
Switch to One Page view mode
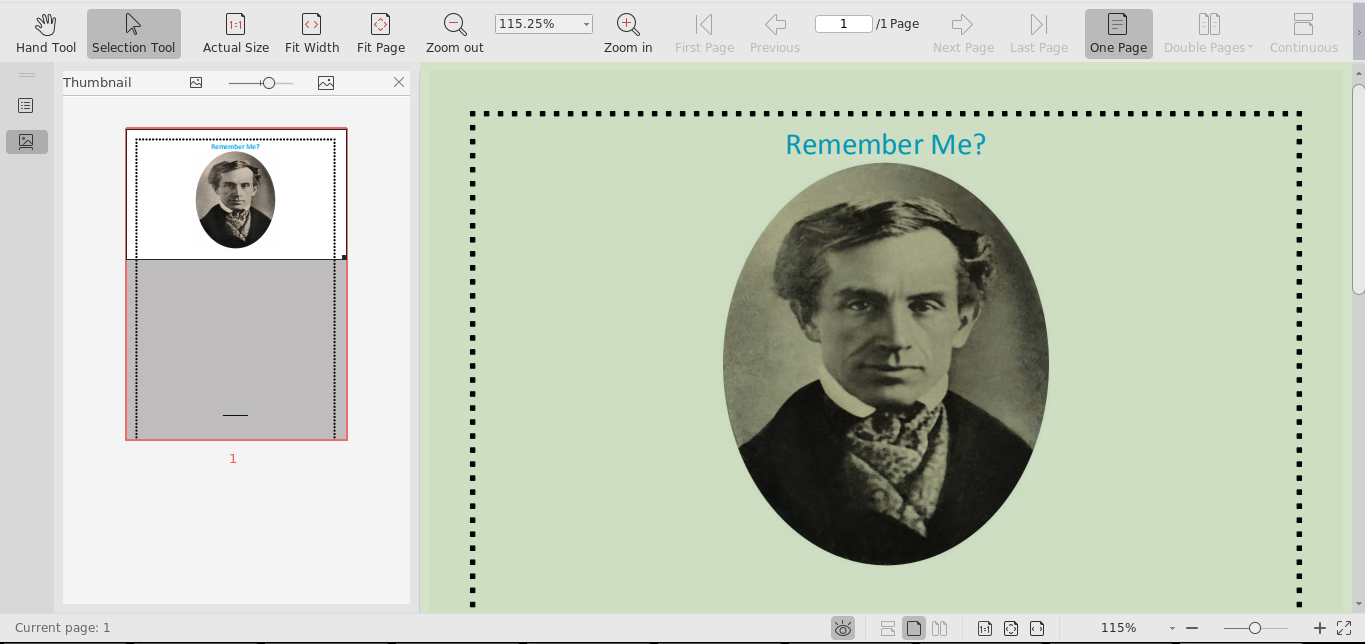(1118, 33)
